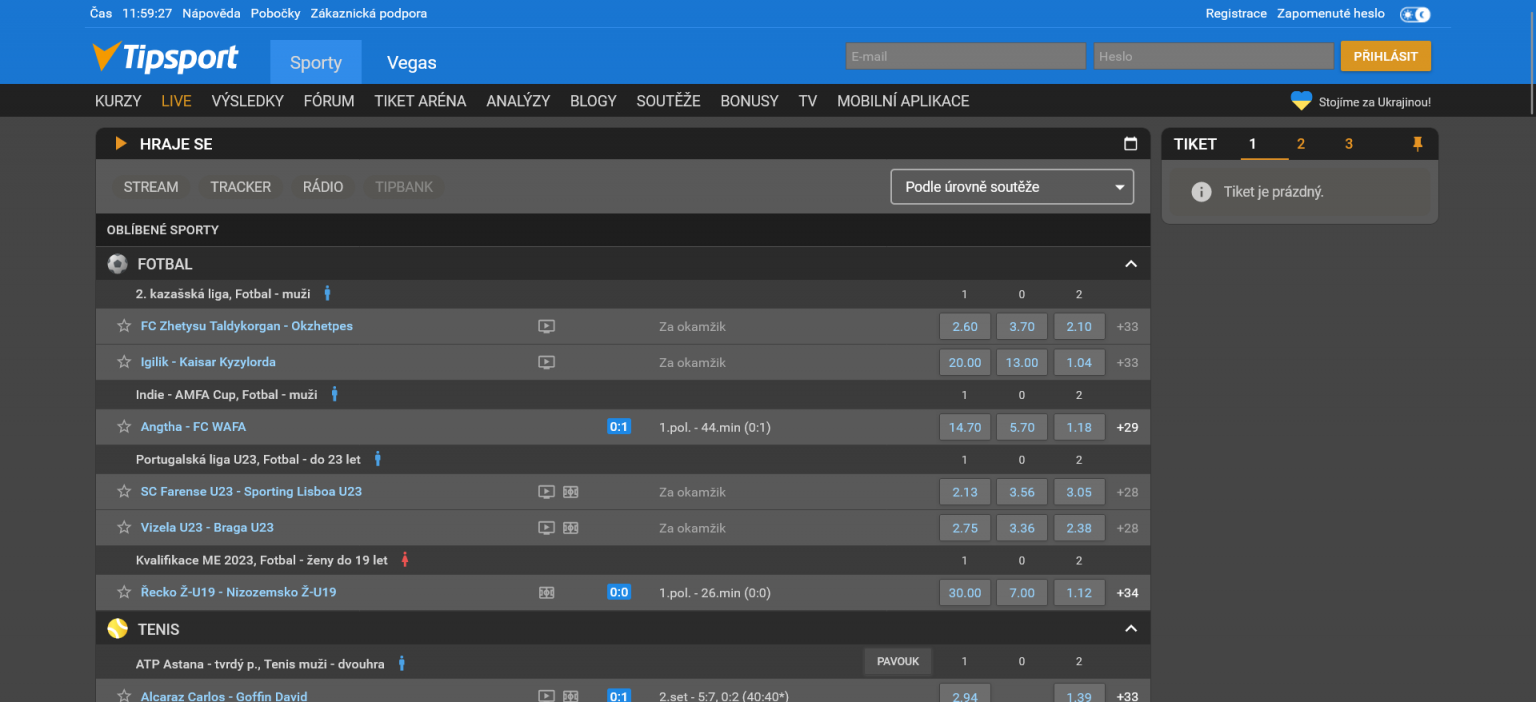Screen dimensions: 1536x702
Task: Star the Vizela U23 - Braga U23 match
Action: coord(124,527)
